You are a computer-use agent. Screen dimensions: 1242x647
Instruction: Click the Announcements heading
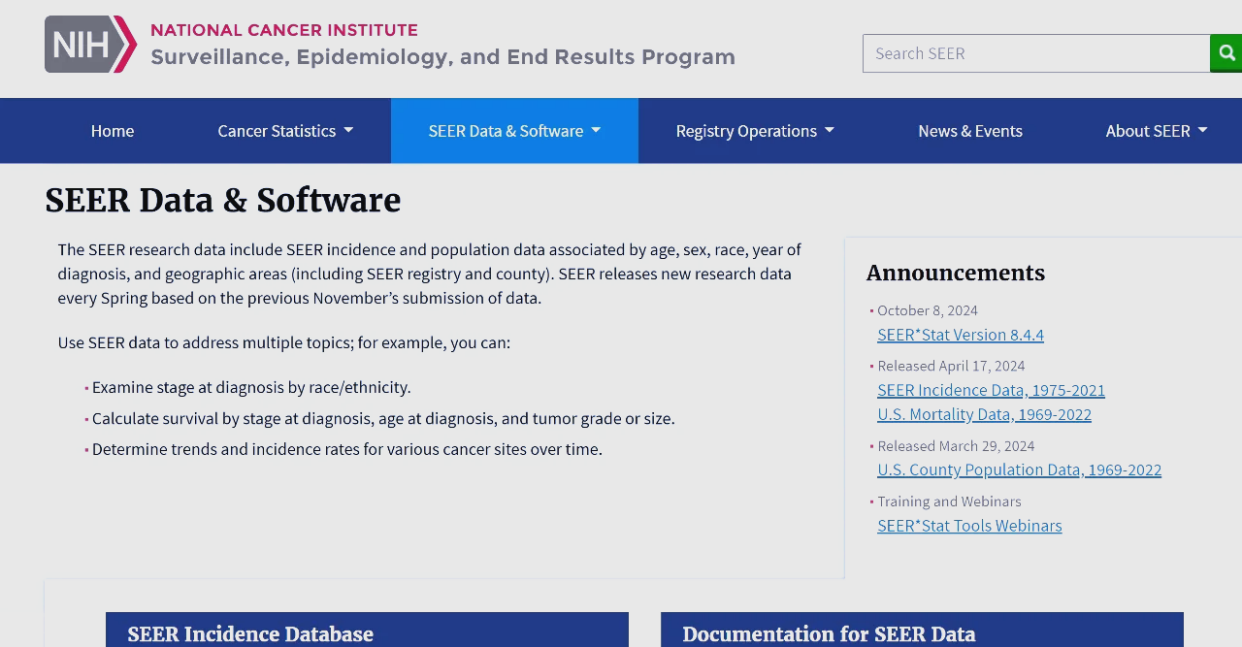[x=955, y=273]
